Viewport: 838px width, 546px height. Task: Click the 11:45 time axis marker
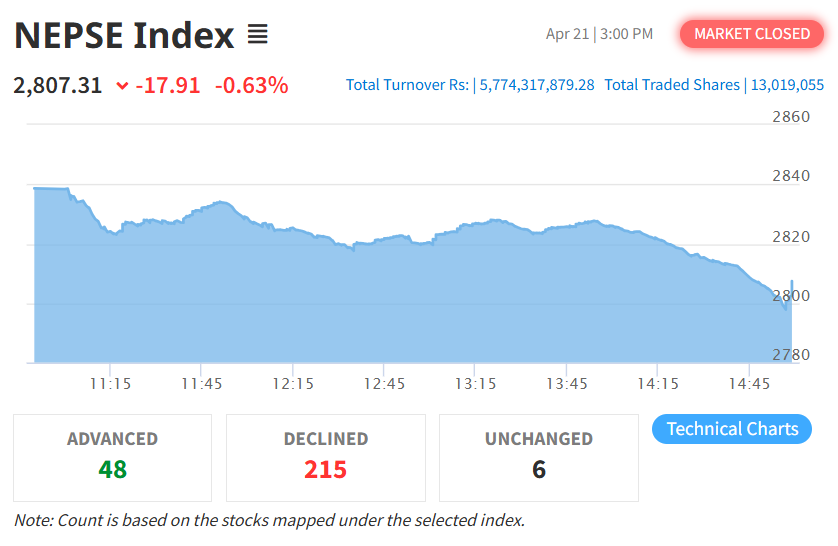tap(202, 384)
